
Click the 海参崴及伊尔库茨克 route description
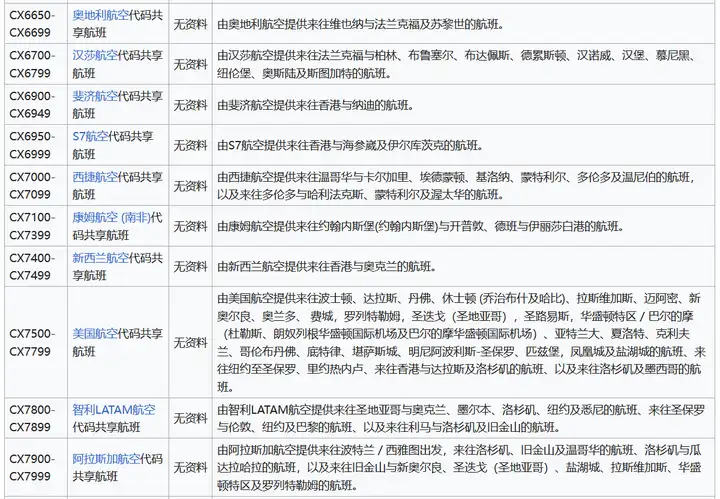pyautogui.click(x=351, y=145)
